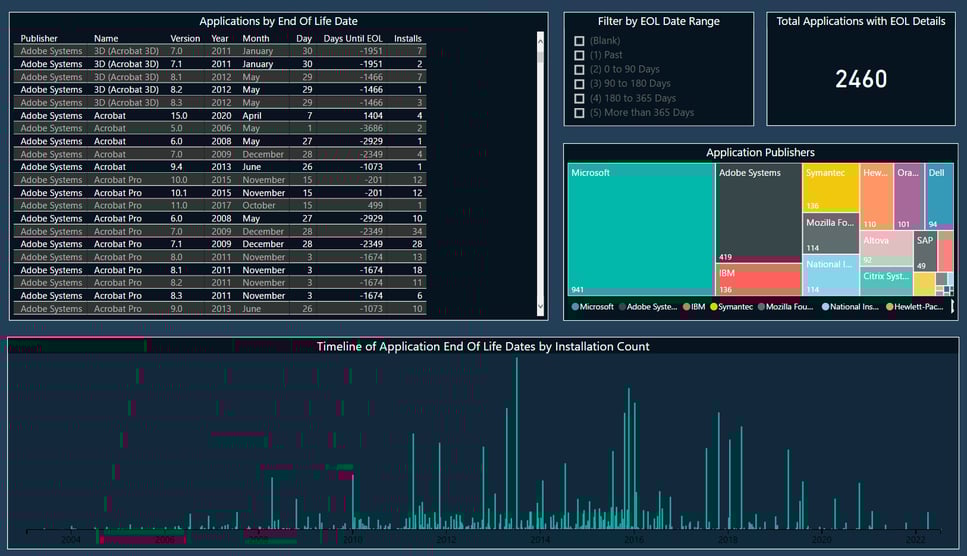This screenshot has height=556, width=967.
Task: Click the 2460 total applications card value
Action: tap(861, 79)
